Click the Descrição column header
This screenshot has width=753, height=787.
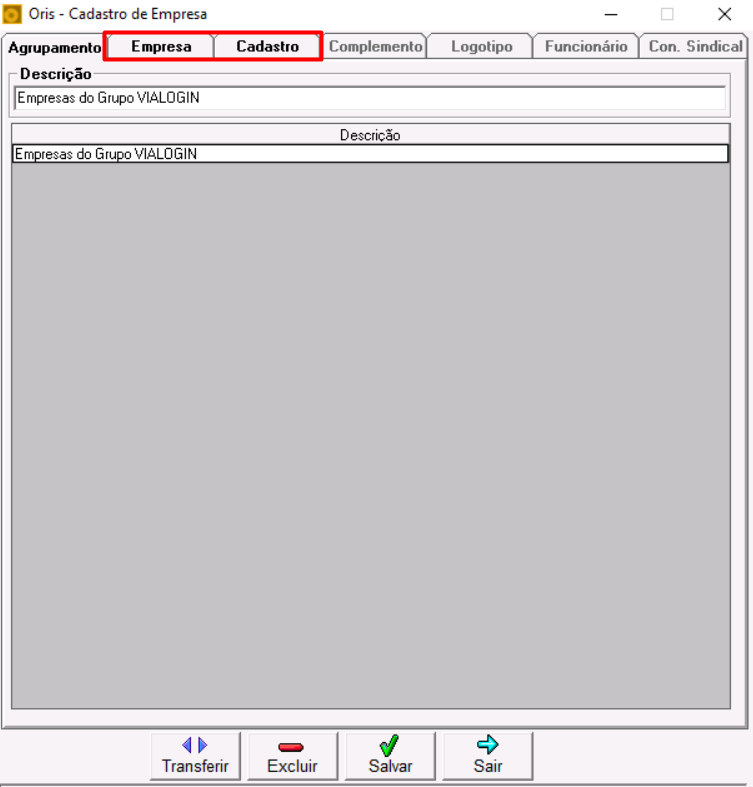coord(370,135)
